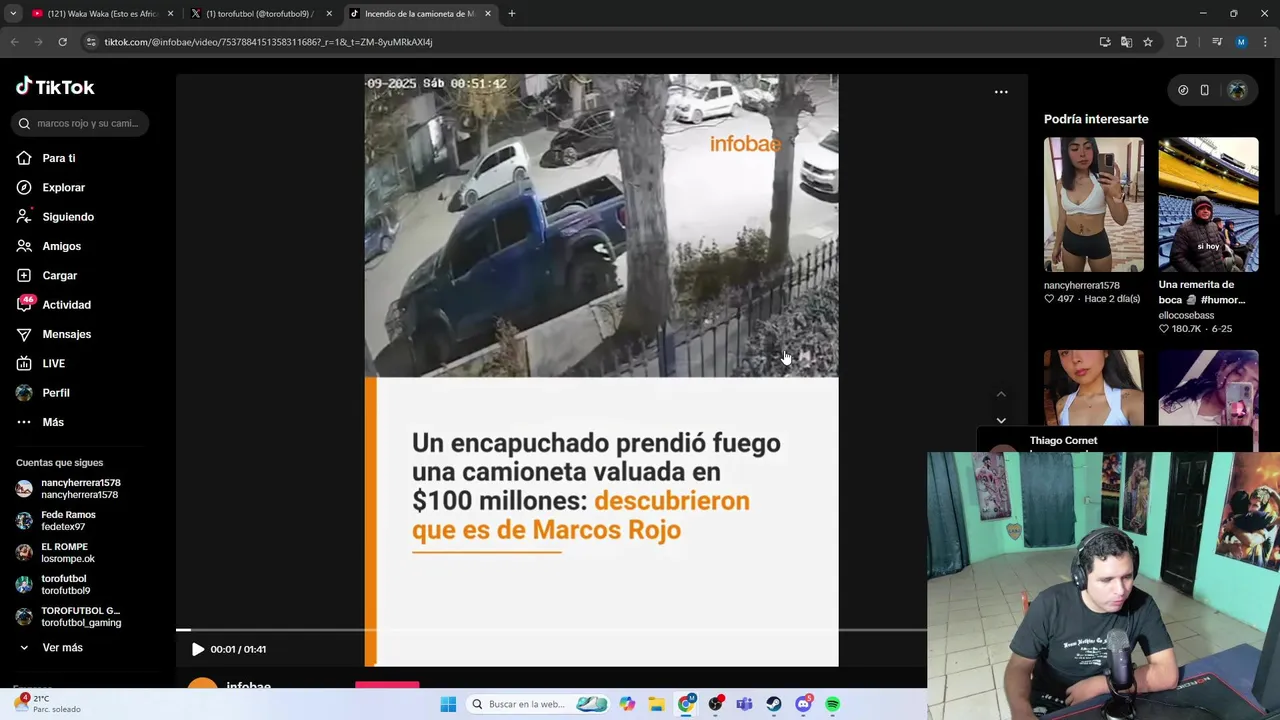Open the media control icon in toolbar
The height and width of the screenshot is (720, 1280).
point(1217,42)
